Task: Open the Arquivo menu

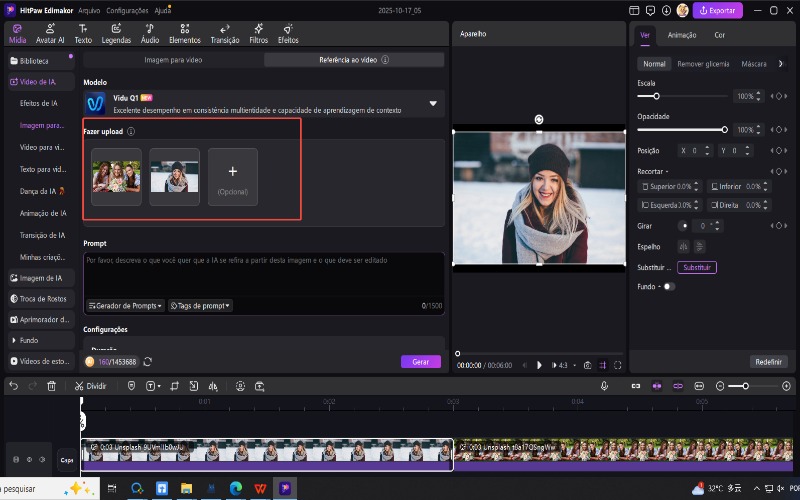Action: click(89, 10)
